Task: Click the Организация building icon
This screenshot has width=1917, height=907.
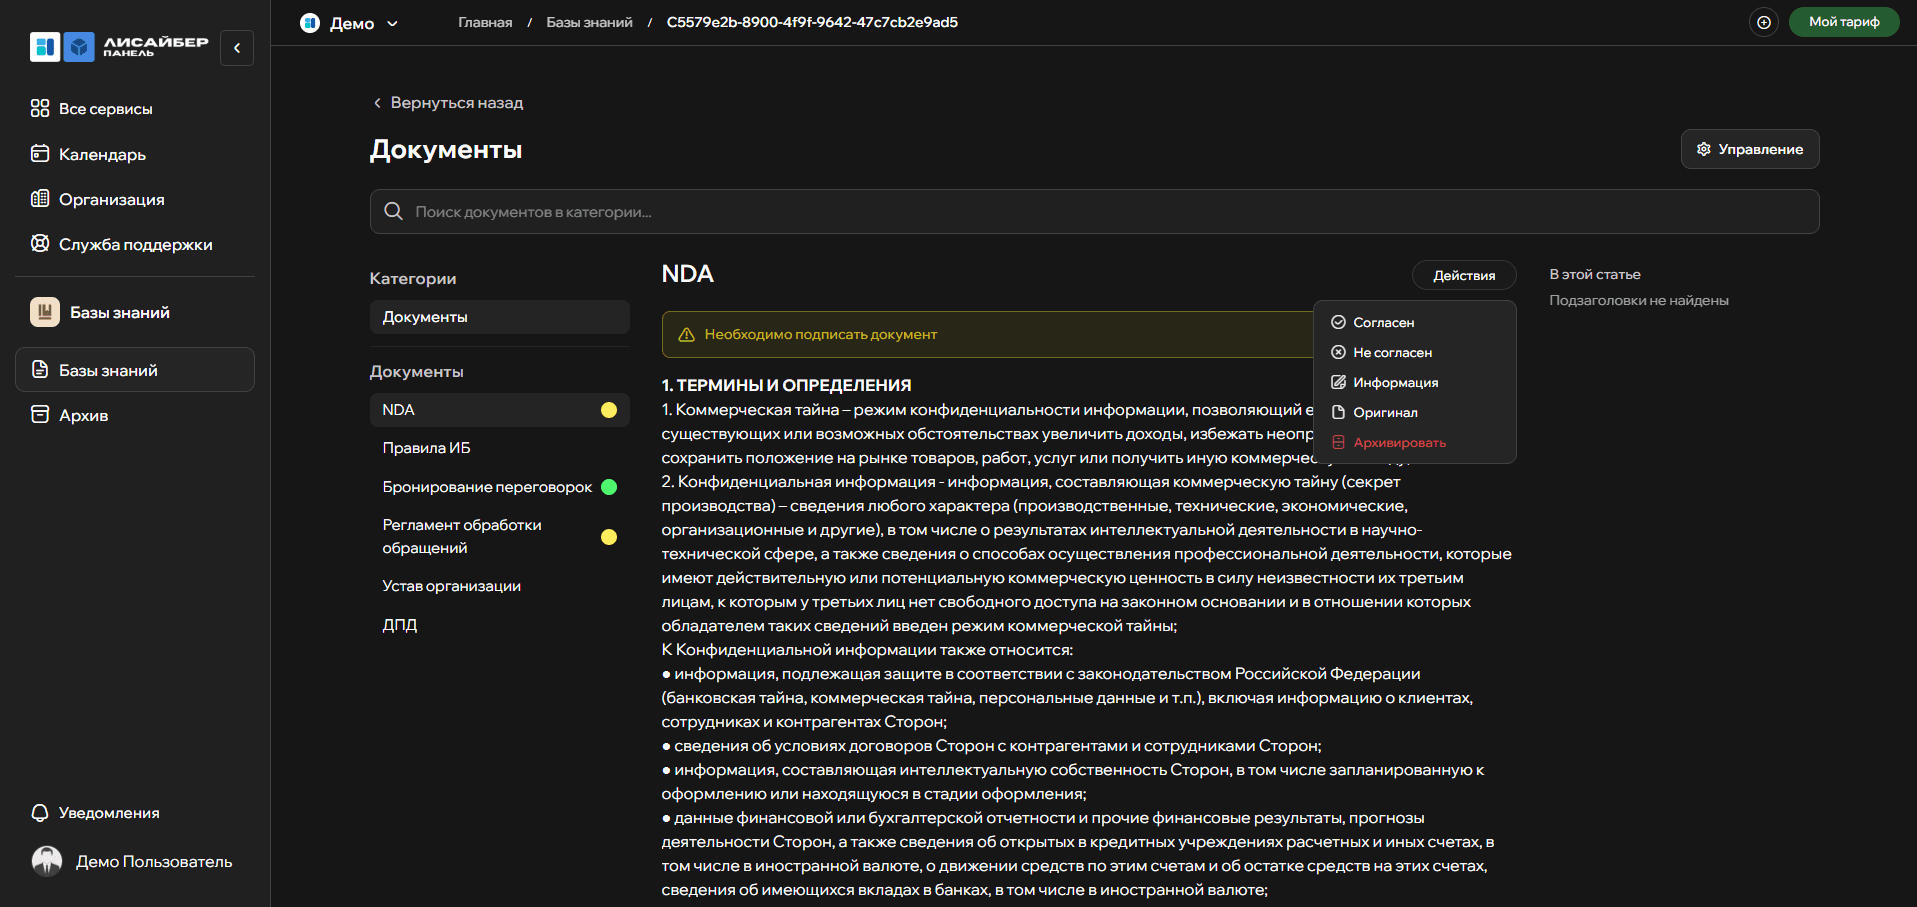Action: point(40,199)
